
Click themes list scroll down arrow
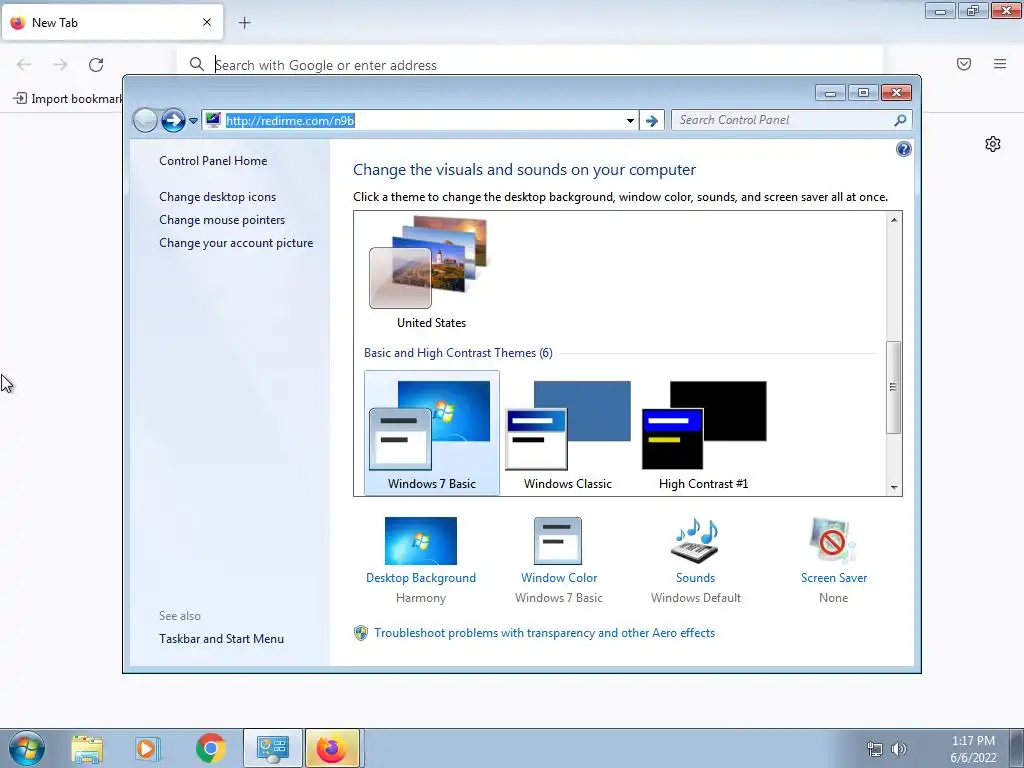pyautogui.click(x=894, y=488)
